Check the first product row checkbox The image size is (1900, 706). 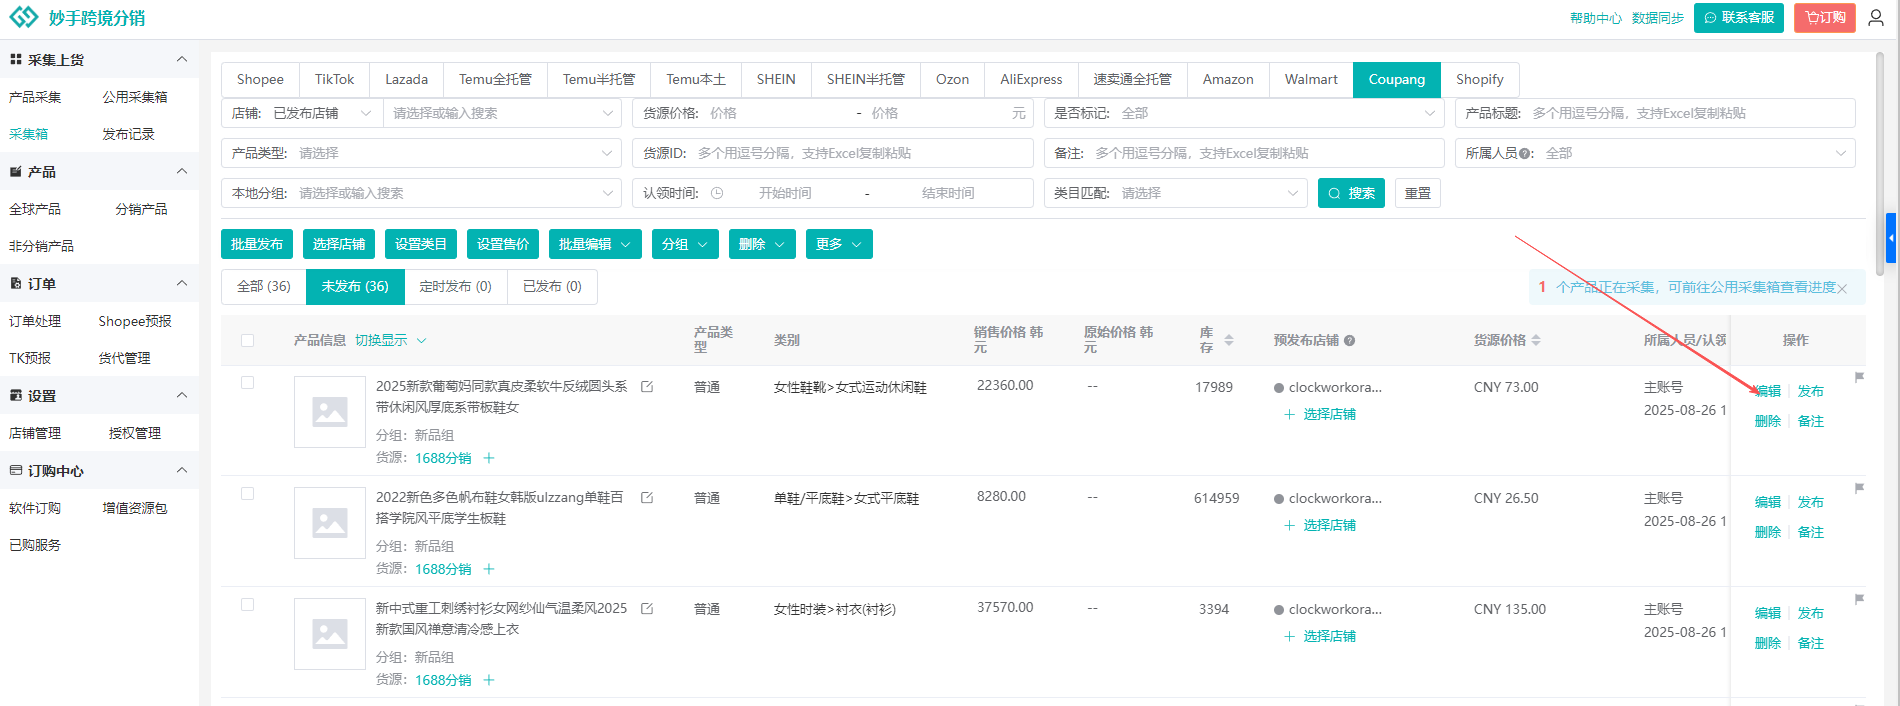[248, 383]
